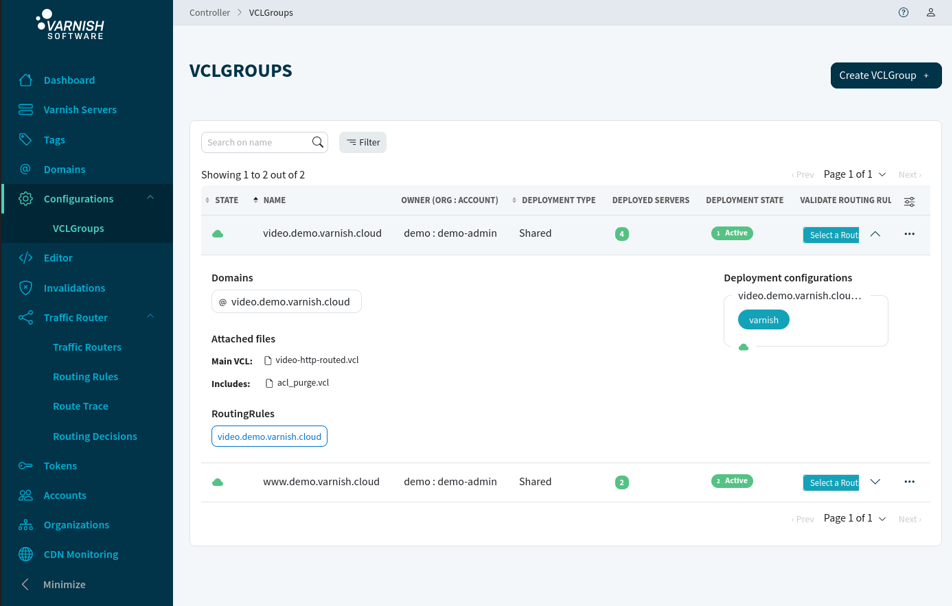The height and width of the screenshot is (606, 952).
Task: Open the user account icon
Action: point(930,12)
